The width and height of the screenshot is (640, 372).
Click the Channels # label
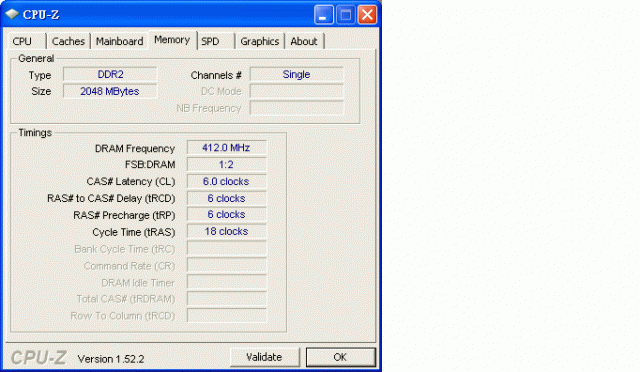(x=216, y=76)
